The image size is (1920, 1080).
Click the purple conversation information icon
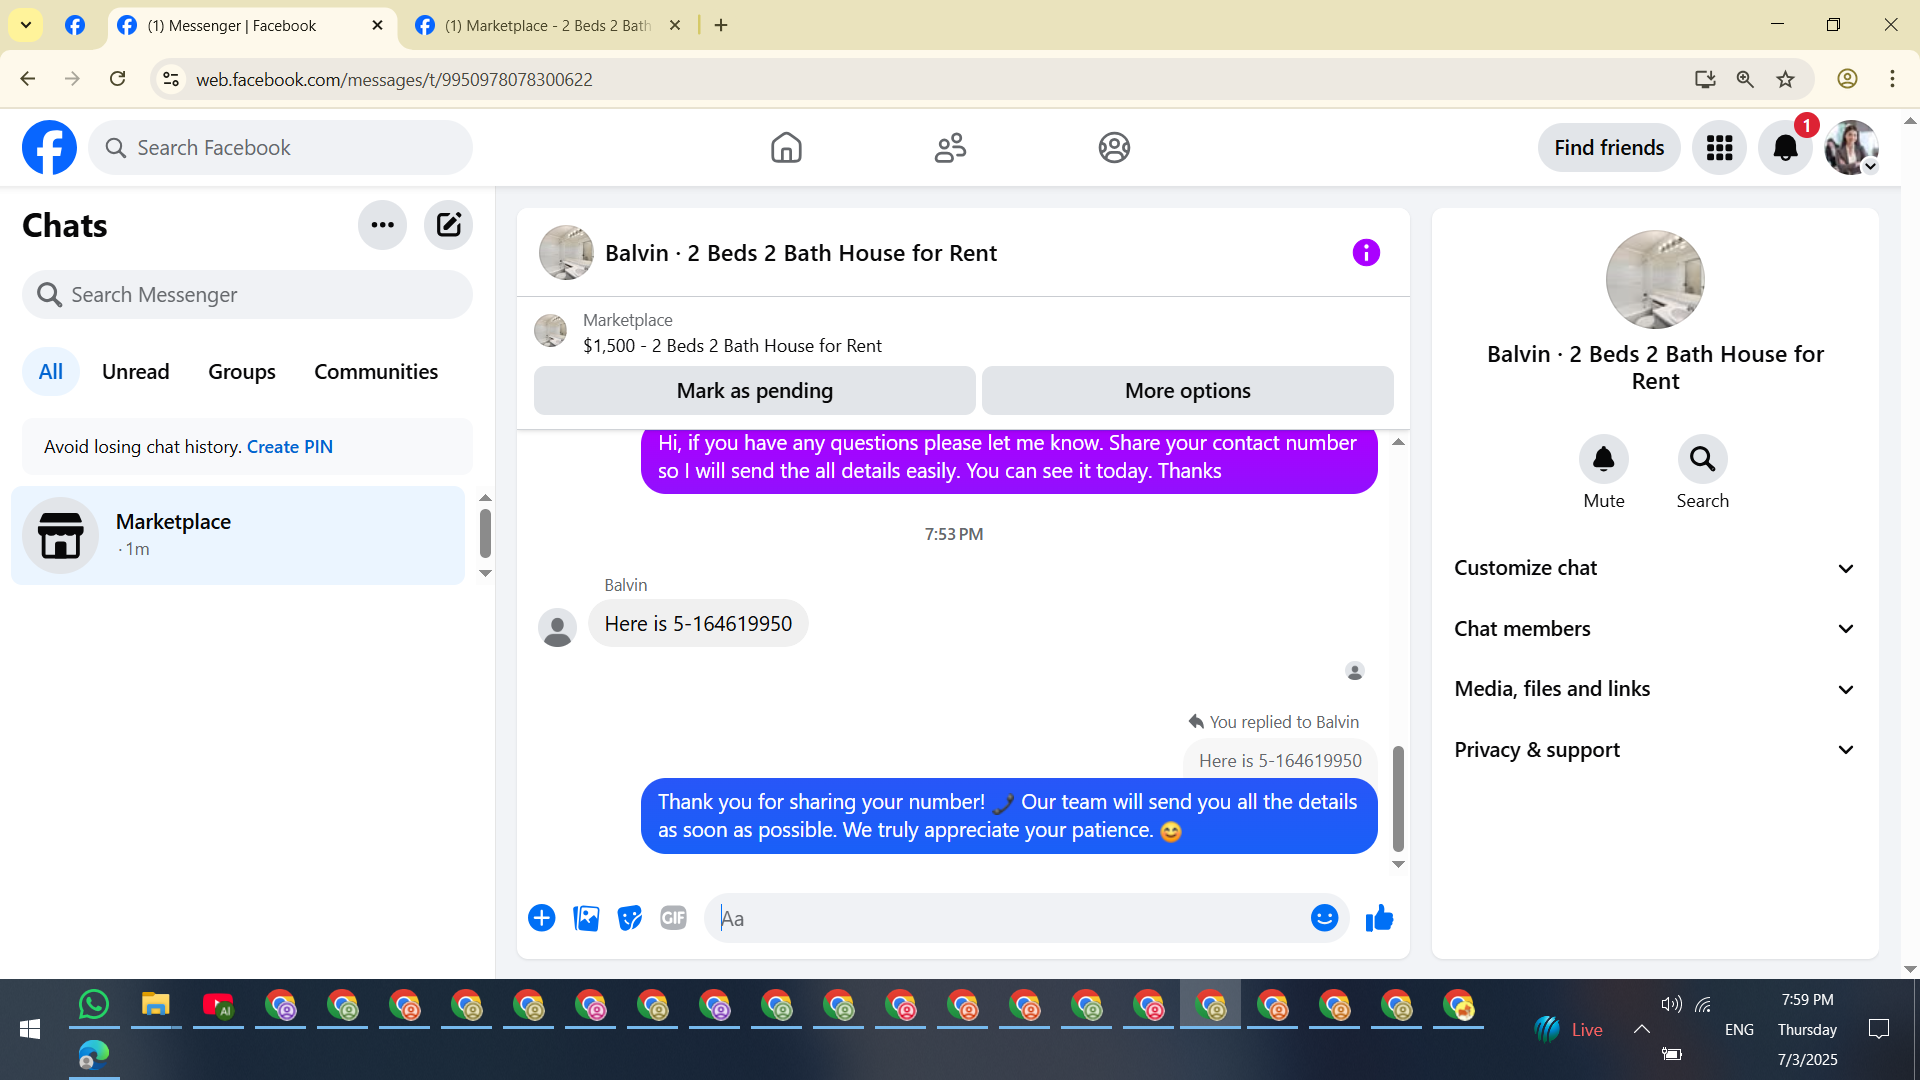click(1365, 253)
